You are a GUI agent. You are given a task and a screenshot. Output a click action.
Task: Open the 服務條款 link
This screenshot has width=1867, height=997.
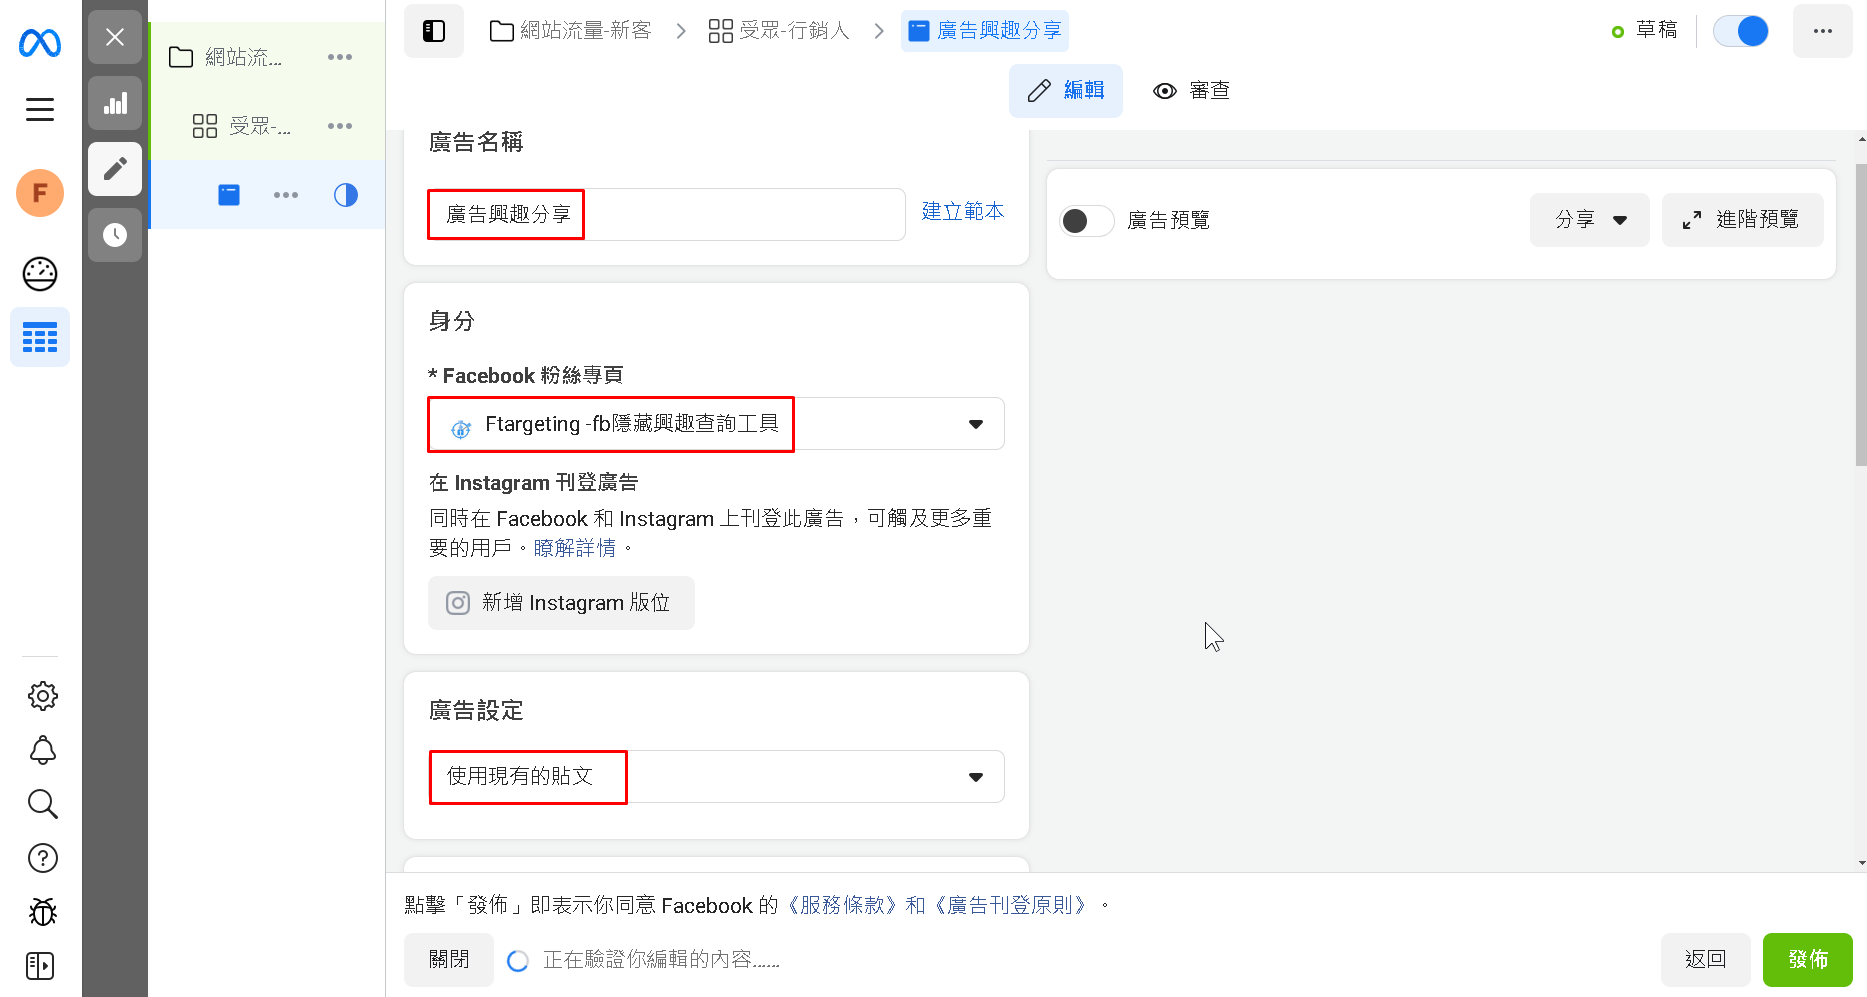[843, 905]
